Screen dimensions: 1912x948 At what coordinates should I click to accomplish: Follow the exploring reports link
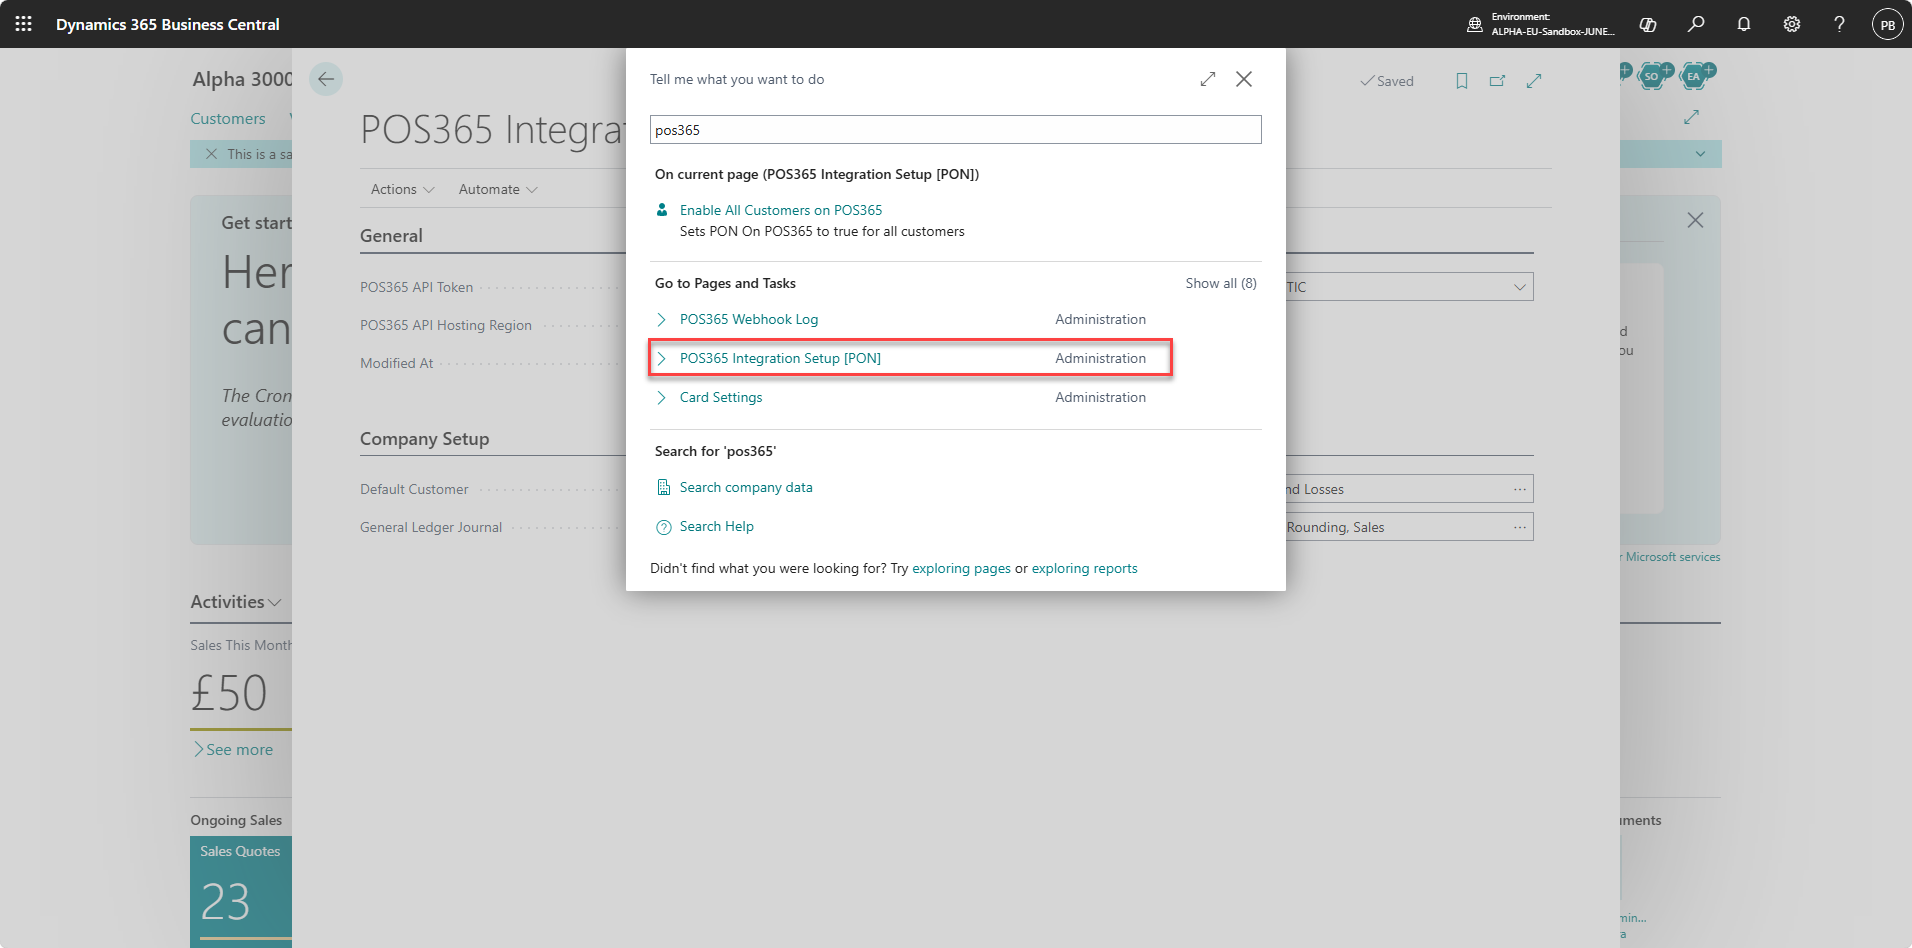(x=1084, y=568)
